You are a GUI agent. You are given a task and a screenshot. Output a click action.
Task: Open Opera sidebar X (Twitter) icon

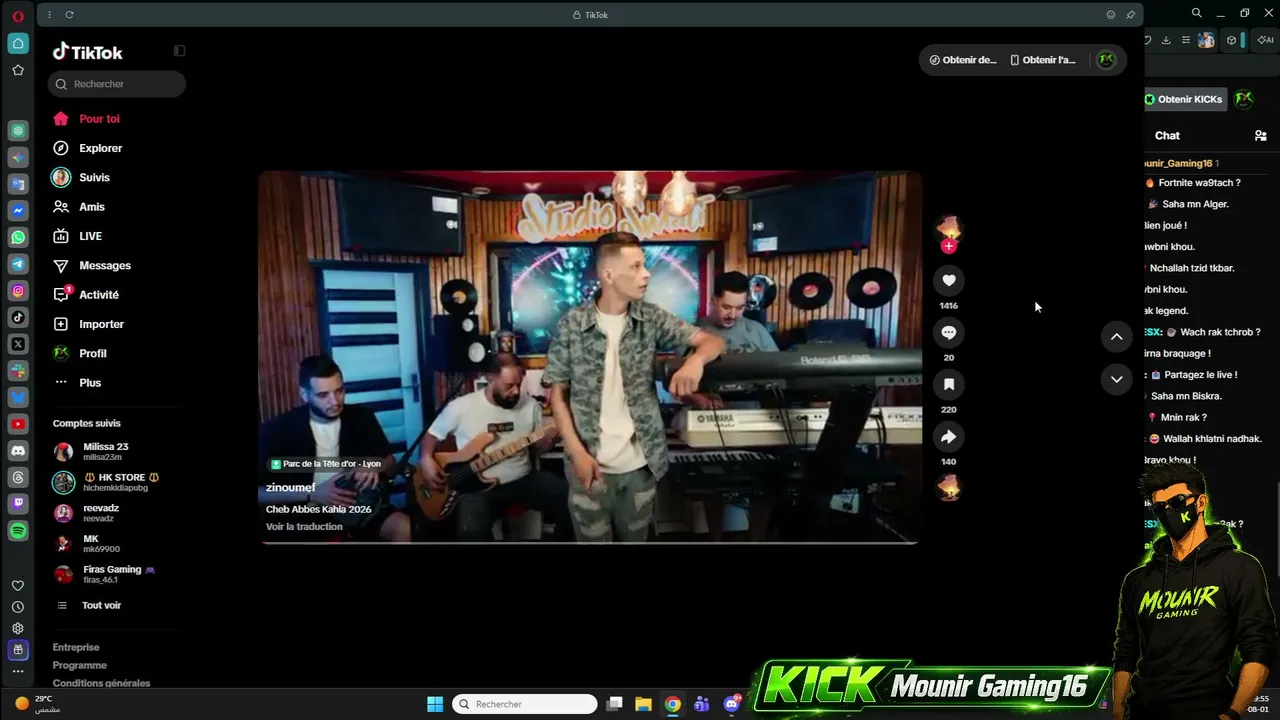click(18, 344)
